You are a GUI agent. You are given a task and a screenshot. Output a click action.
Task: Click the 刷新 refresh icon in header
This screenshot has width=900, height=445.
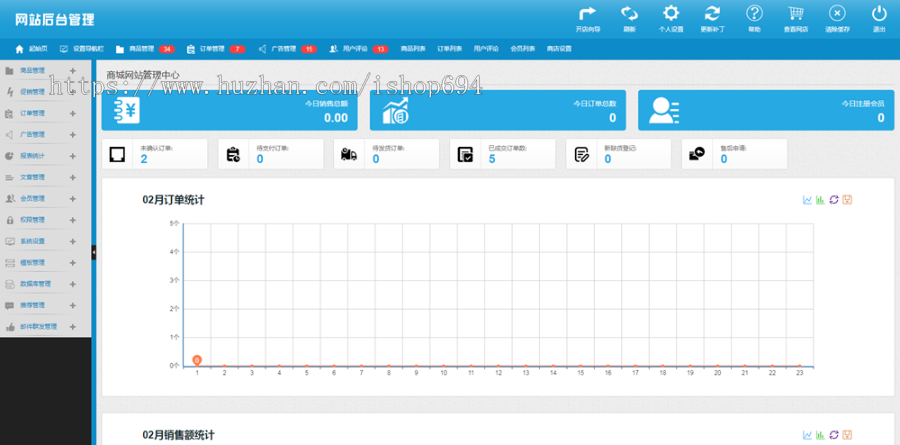[x=629, y=14]
